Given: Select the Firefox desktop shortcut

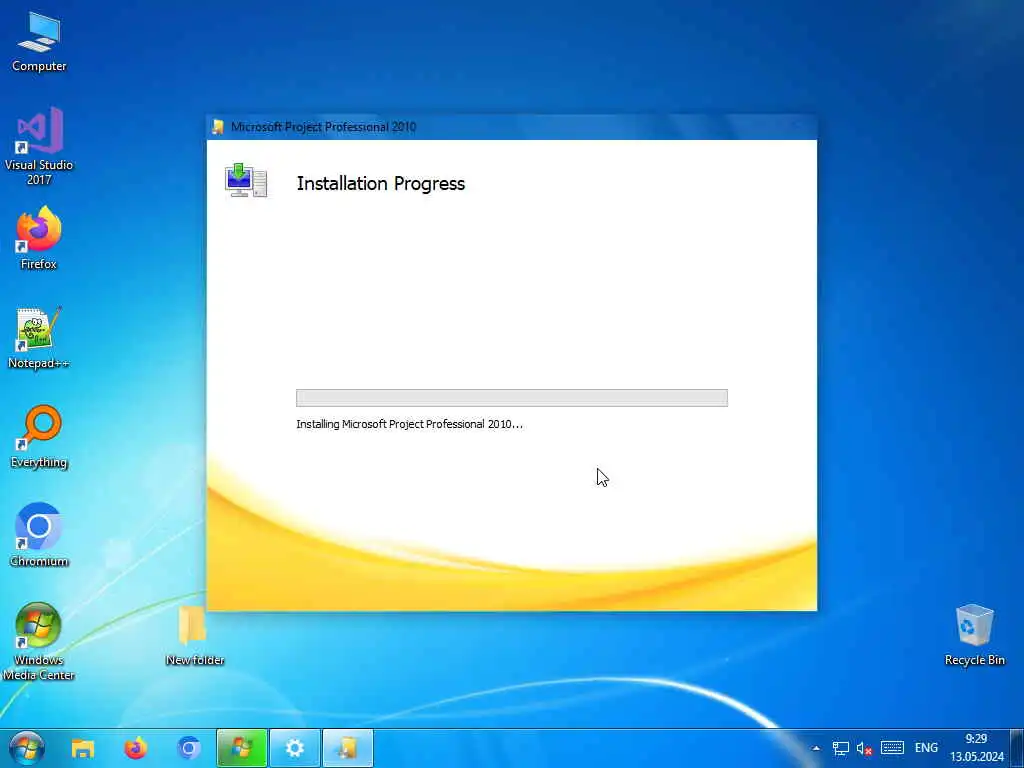Looking at the screenshot, I should pyautogui.click(x=39, y=238).
